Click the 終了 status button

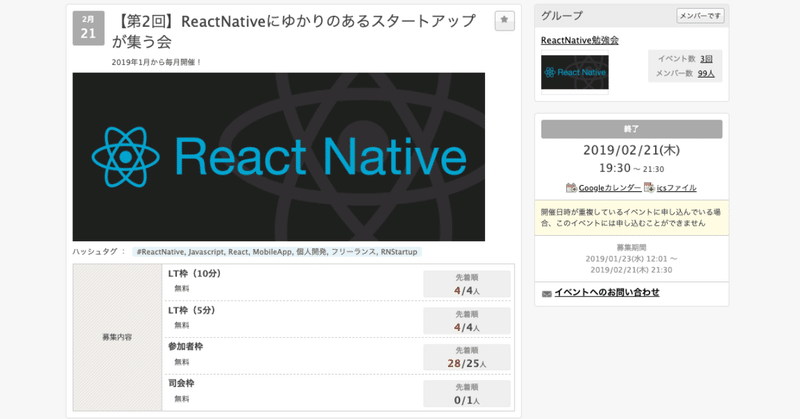632,129
